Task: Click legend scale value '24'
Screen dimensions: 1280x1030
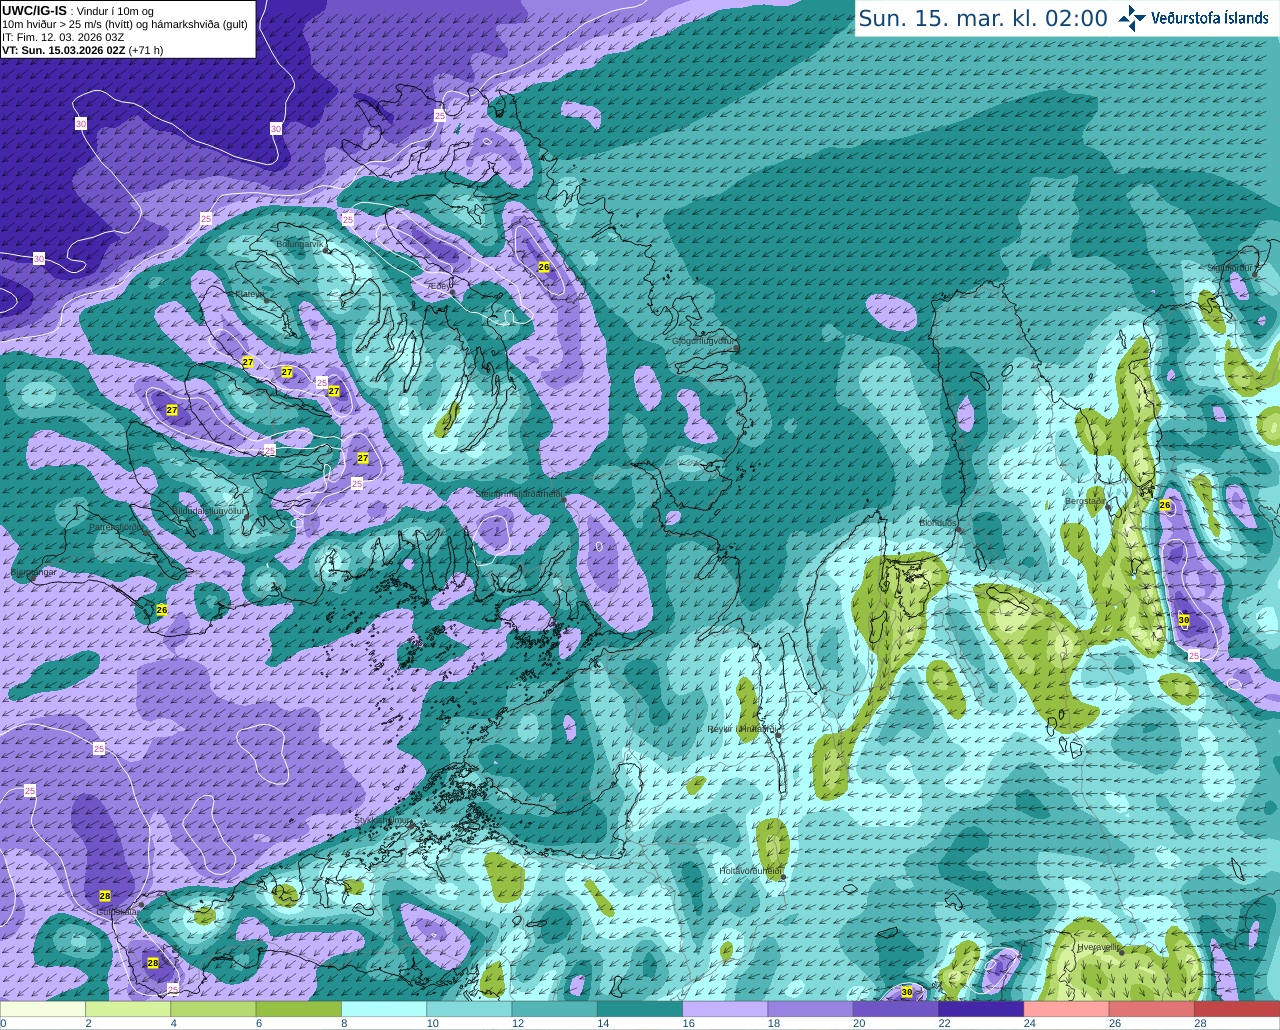Action: tap(1030, 1023)
